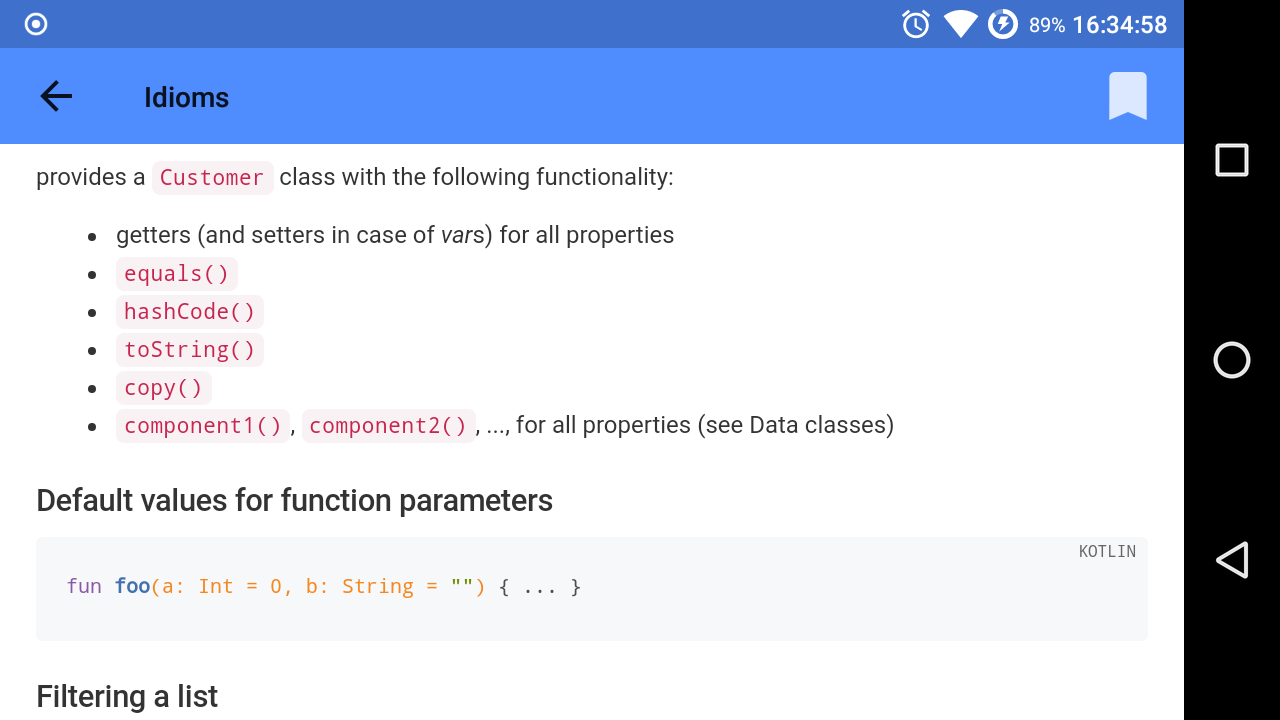
Task: Tap the component2() code item
Action: click(388, 426)
